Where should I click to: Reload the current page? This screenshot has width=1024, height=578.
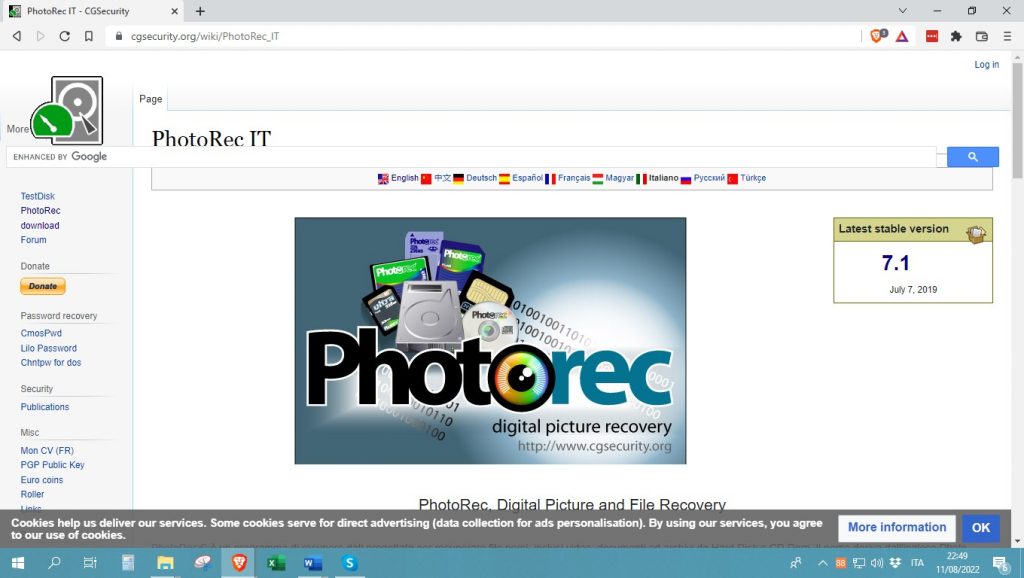[x=64, y=36]
